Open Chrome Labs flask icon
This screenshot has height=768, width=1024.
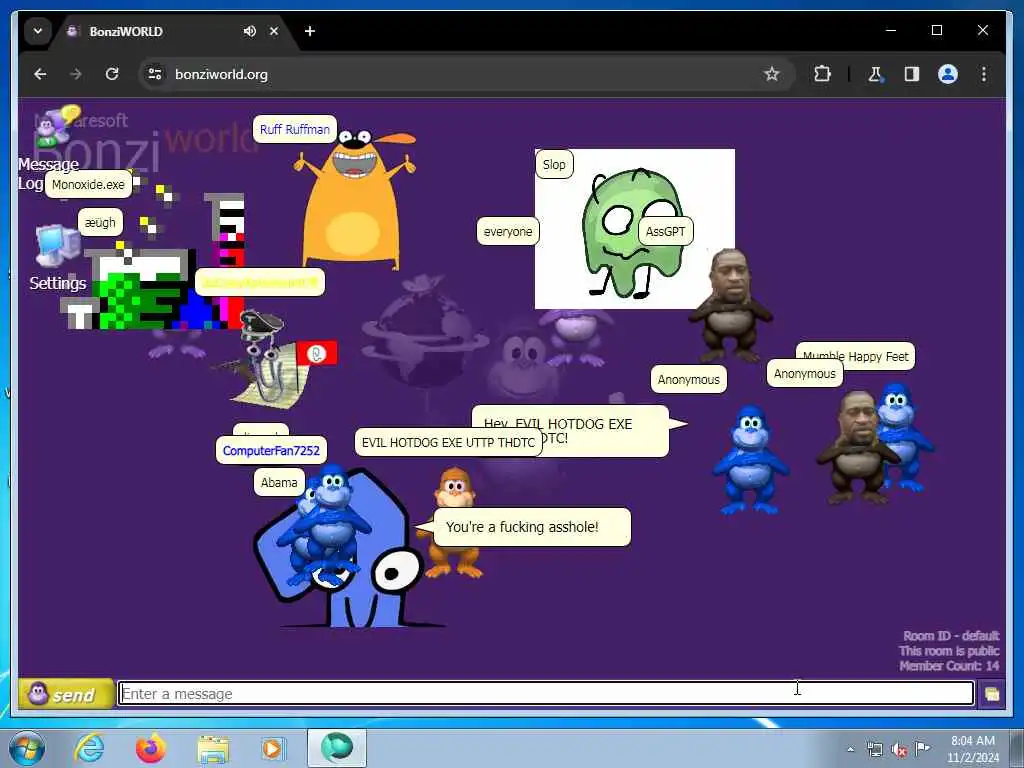875,74
